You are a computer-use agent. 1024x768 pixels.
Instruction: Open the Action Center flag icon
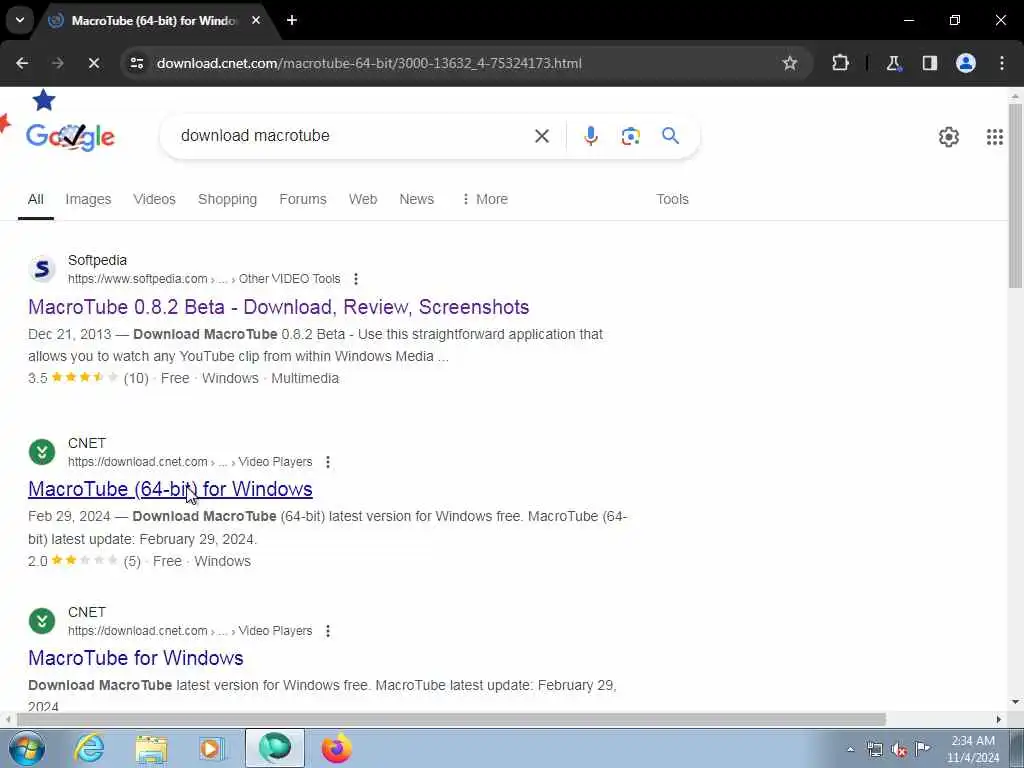pyautogui.click(x=923, y=748)
